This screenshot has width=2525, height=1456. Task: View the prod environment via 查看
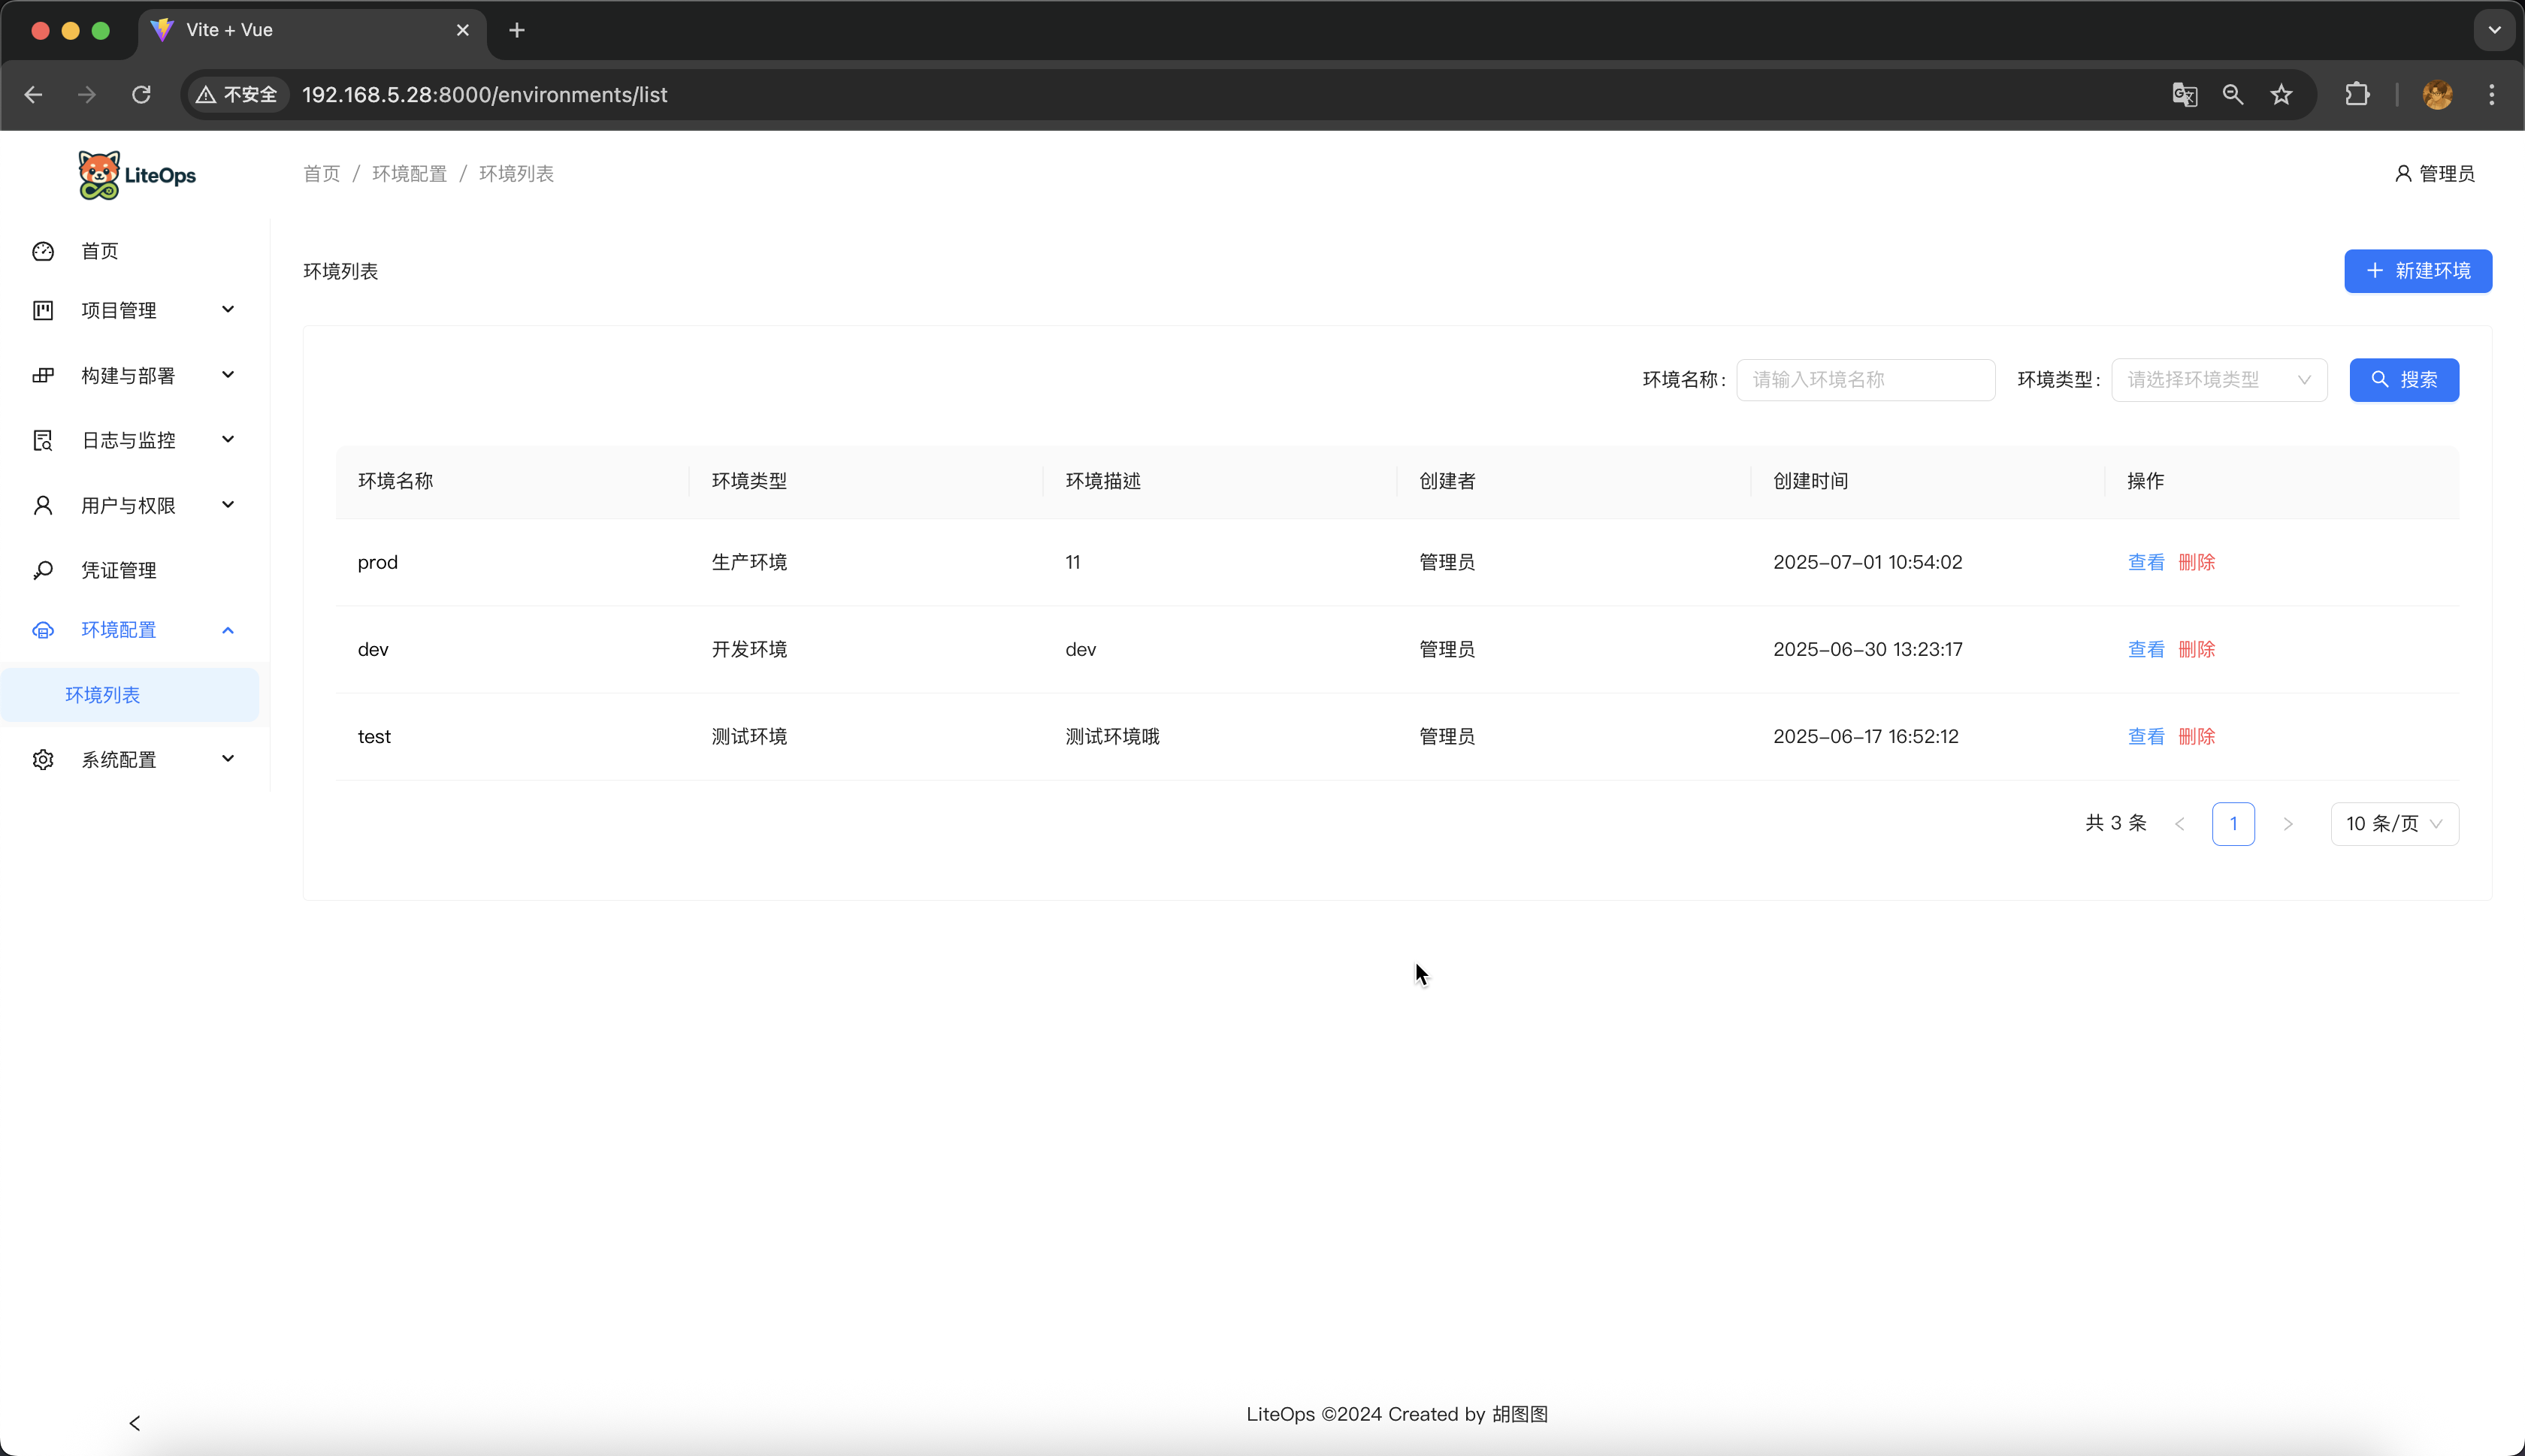(x=2146, y=563)
